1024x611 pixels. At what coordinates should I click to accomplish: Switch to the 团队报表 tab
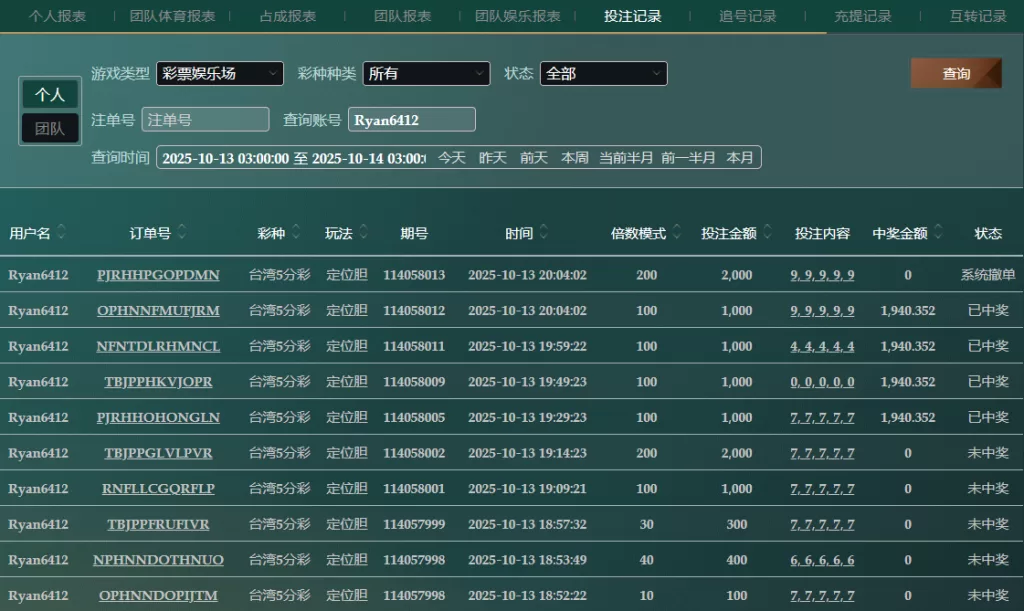click(x=402, y=16)
